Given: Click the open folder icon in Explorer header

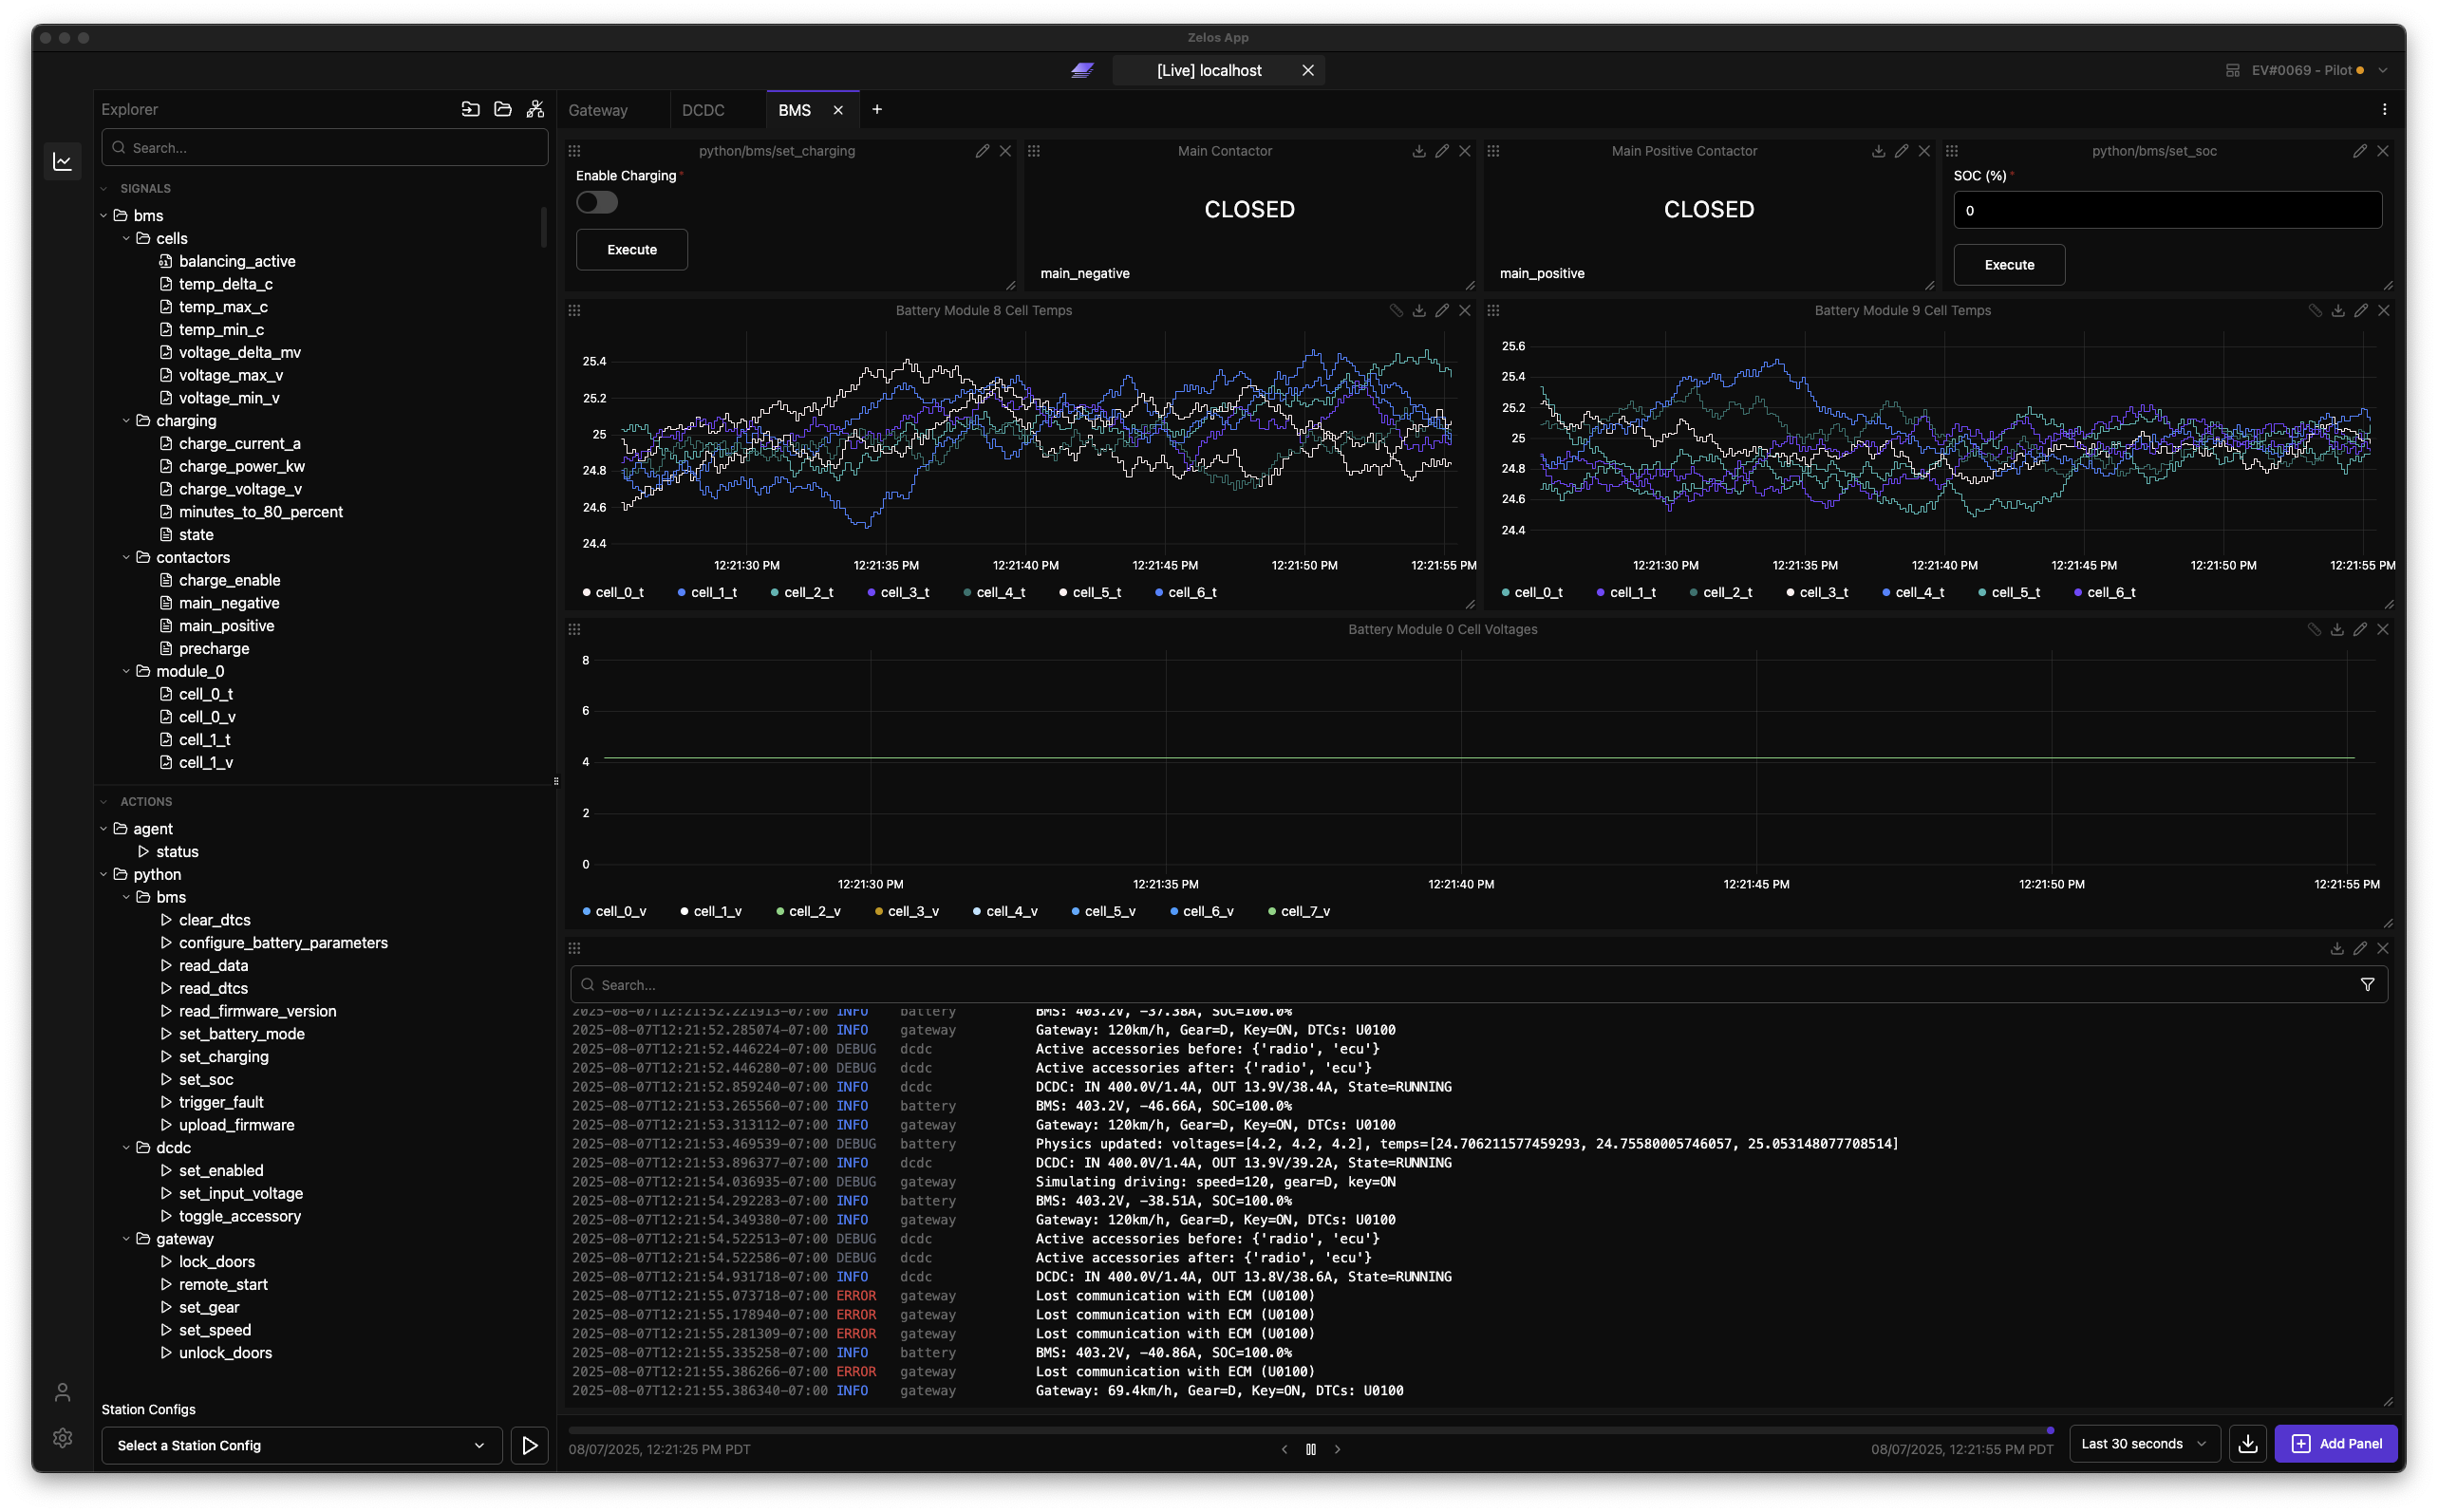Looking at the screenshot, I should 503,109.
